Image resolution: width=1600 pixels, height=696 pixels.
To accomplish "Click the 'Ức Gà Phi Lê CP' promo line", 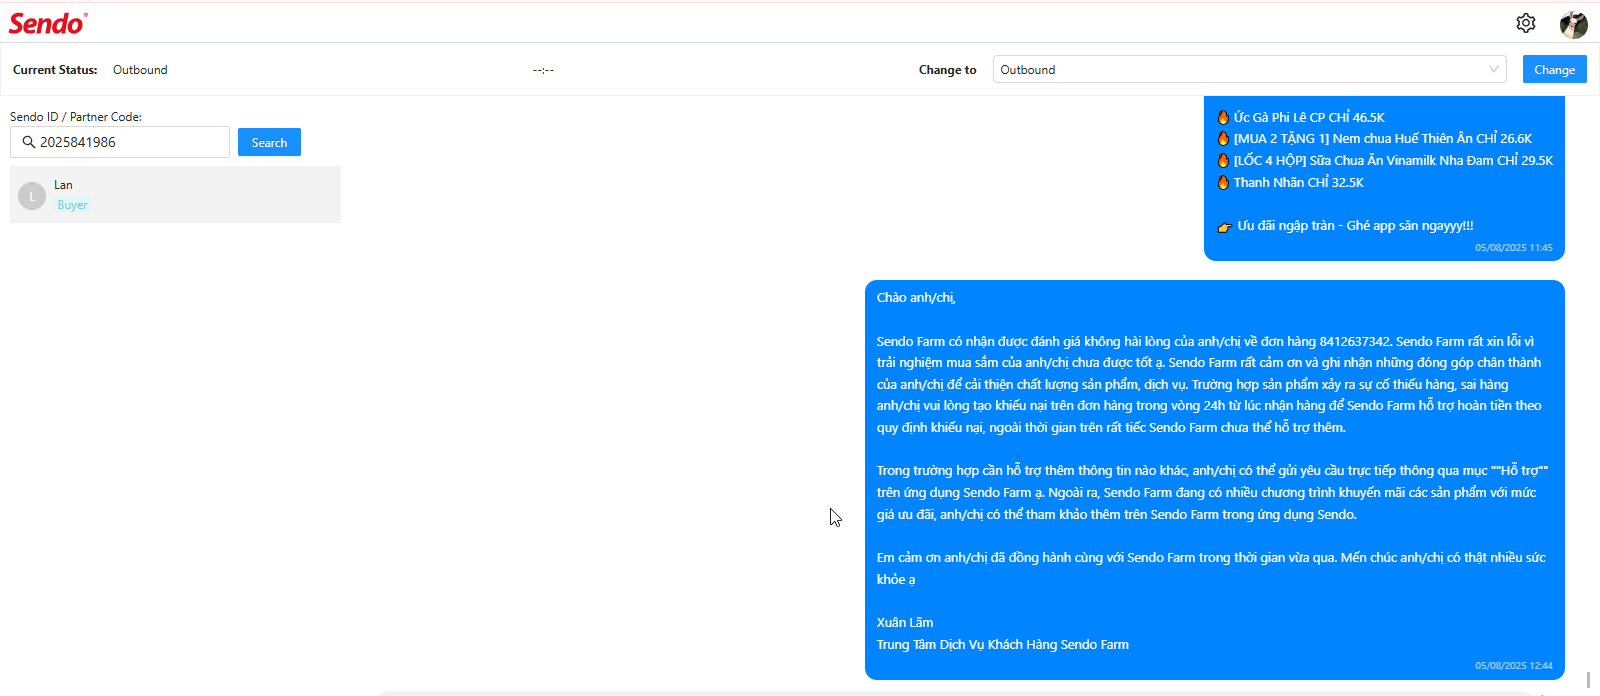I will coord(1301,117).
